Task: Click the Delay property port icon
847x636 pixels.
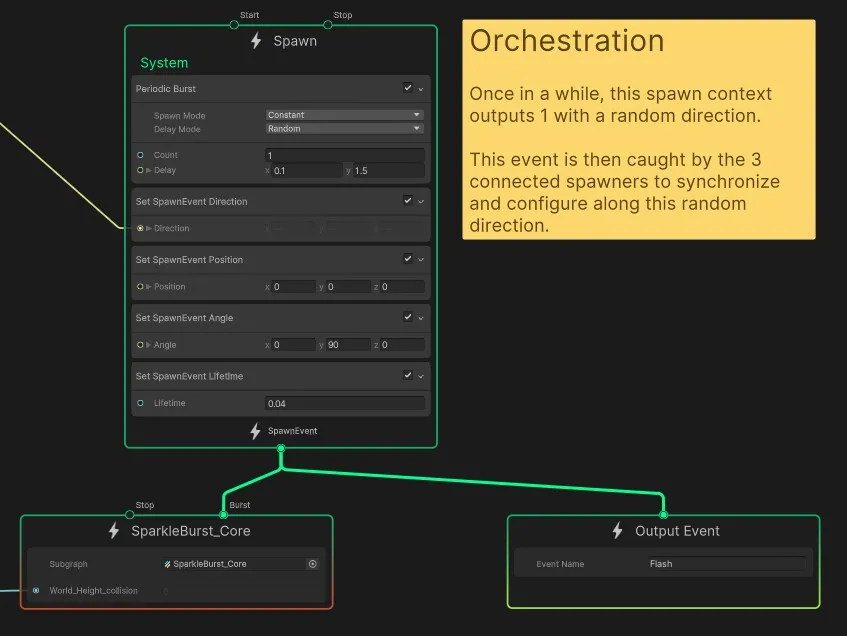Action: (x=140, y=170)
